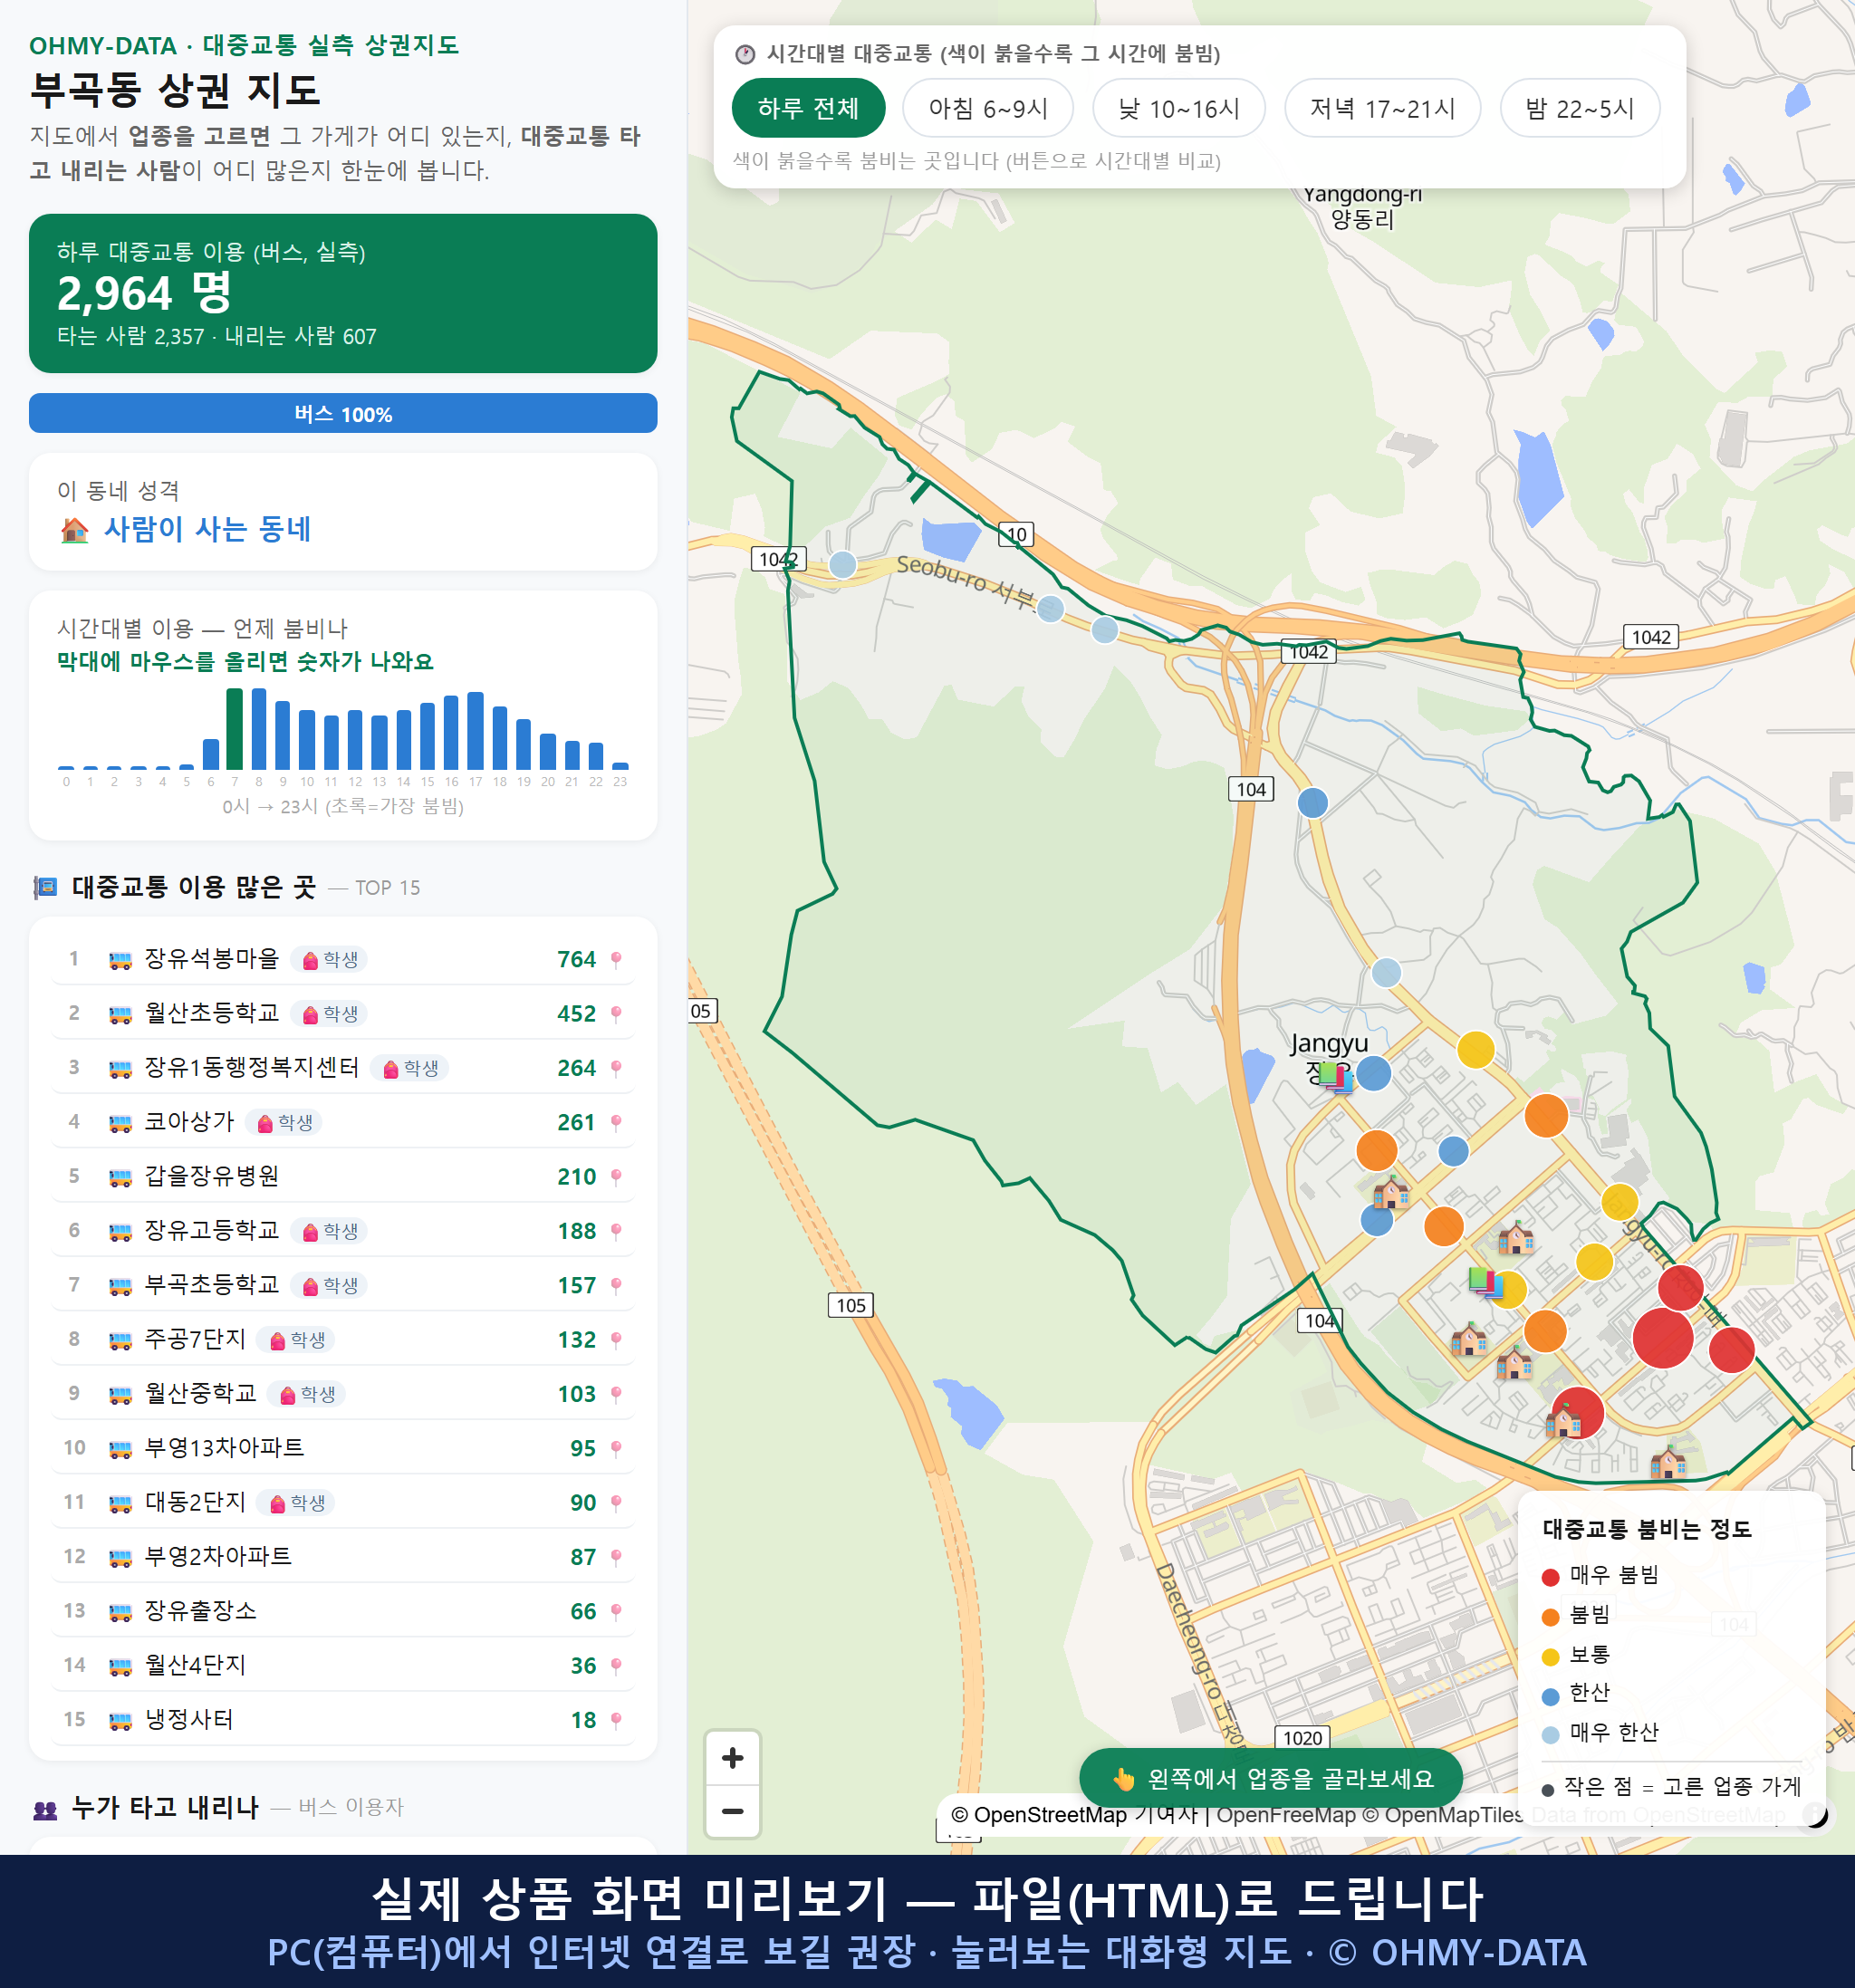The height and width of the screenshot is (1988, 1855).
Task: Click the pin icon for 부영13차아파트
Action: tap(616, 1449)
